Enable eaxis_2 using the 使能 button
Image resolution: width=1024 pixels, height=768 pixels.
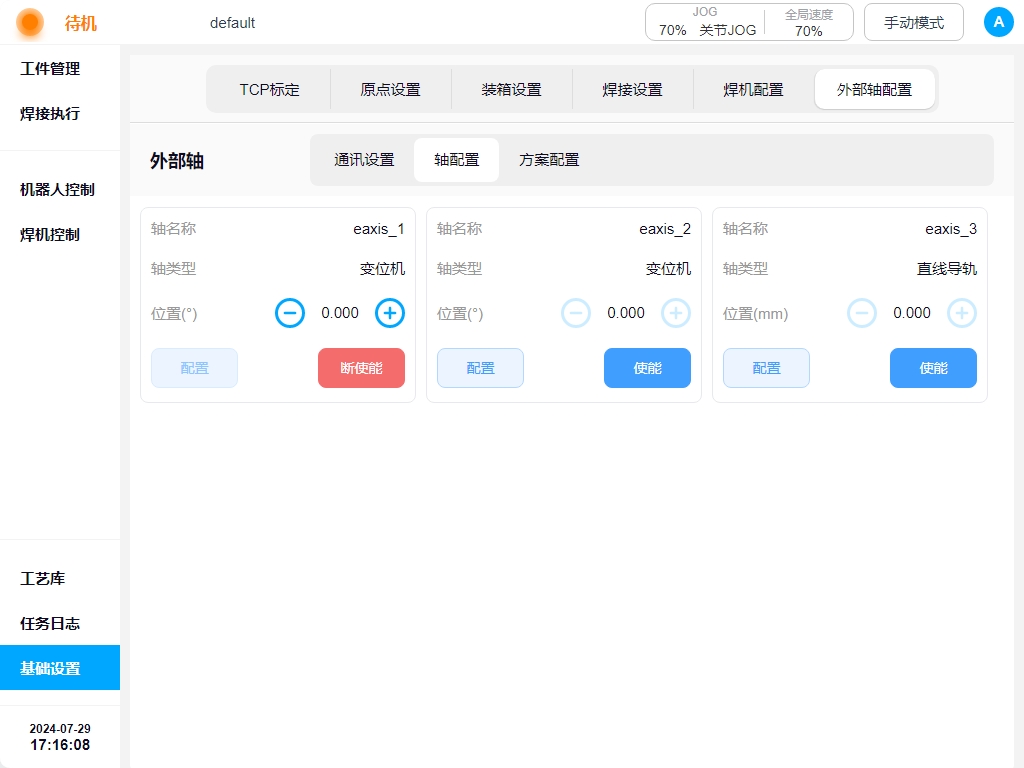(647, 368)
